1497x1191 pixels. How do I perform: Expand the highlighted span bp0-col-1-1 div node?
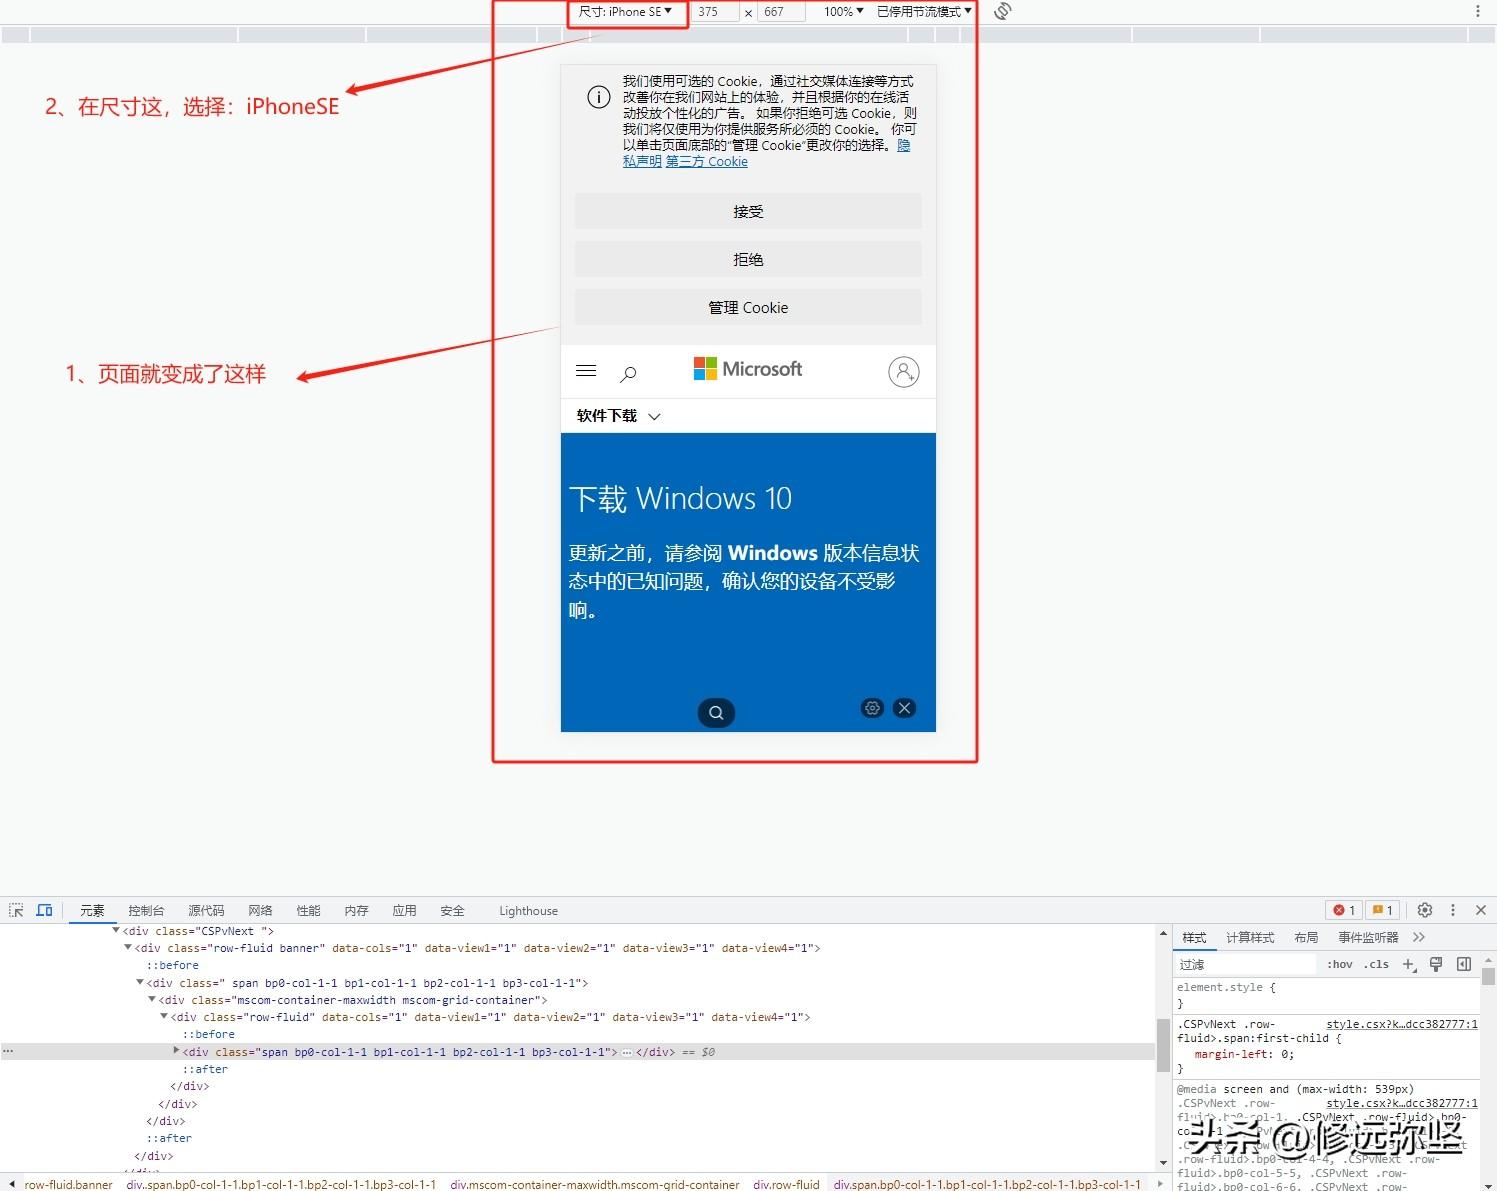click(176, 1051)
